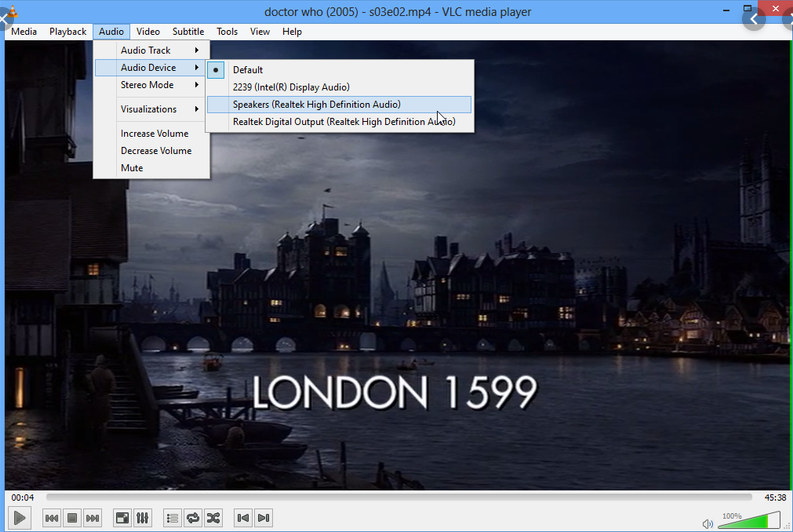Click the Stop playback icon
Screen dimensions: 793x532
pos(72,518)
